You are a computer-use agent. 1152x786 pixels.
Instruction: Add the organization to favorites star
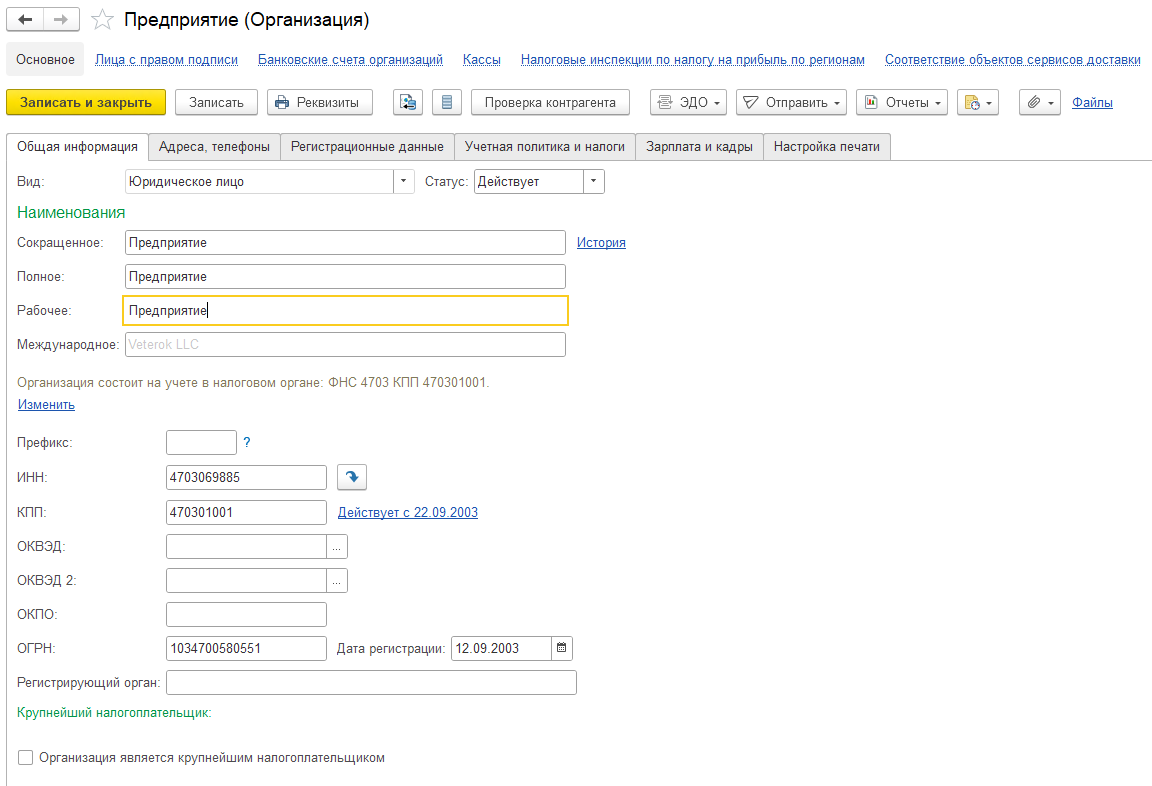click(x=102, y=20)
